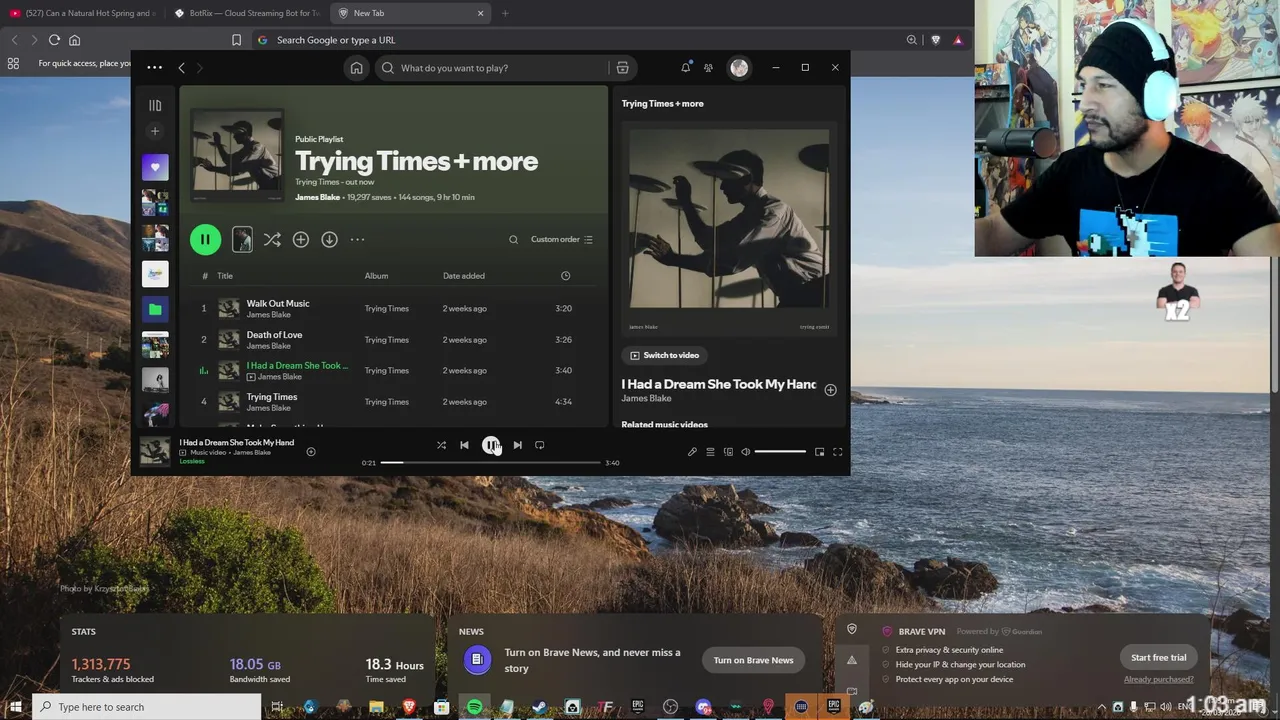Click Switch to video button

665,355
